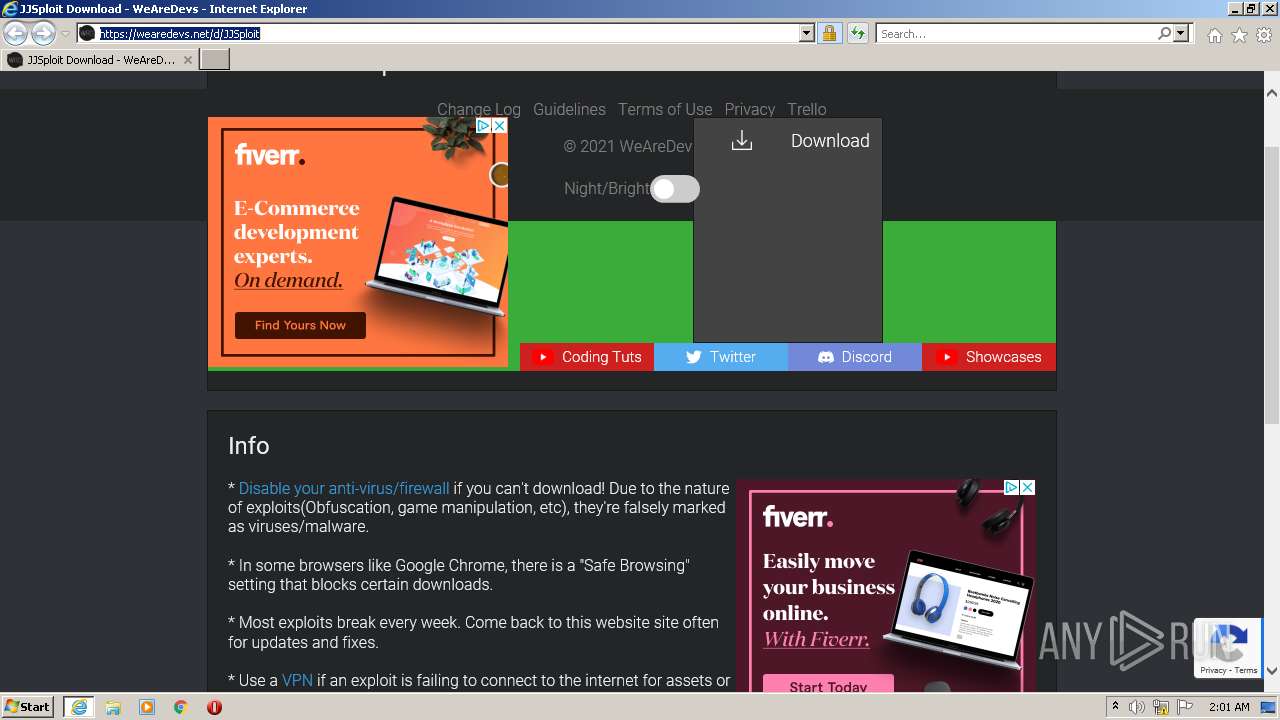Expand the address bar autocomplete dropdown

[x=807, y=33]
